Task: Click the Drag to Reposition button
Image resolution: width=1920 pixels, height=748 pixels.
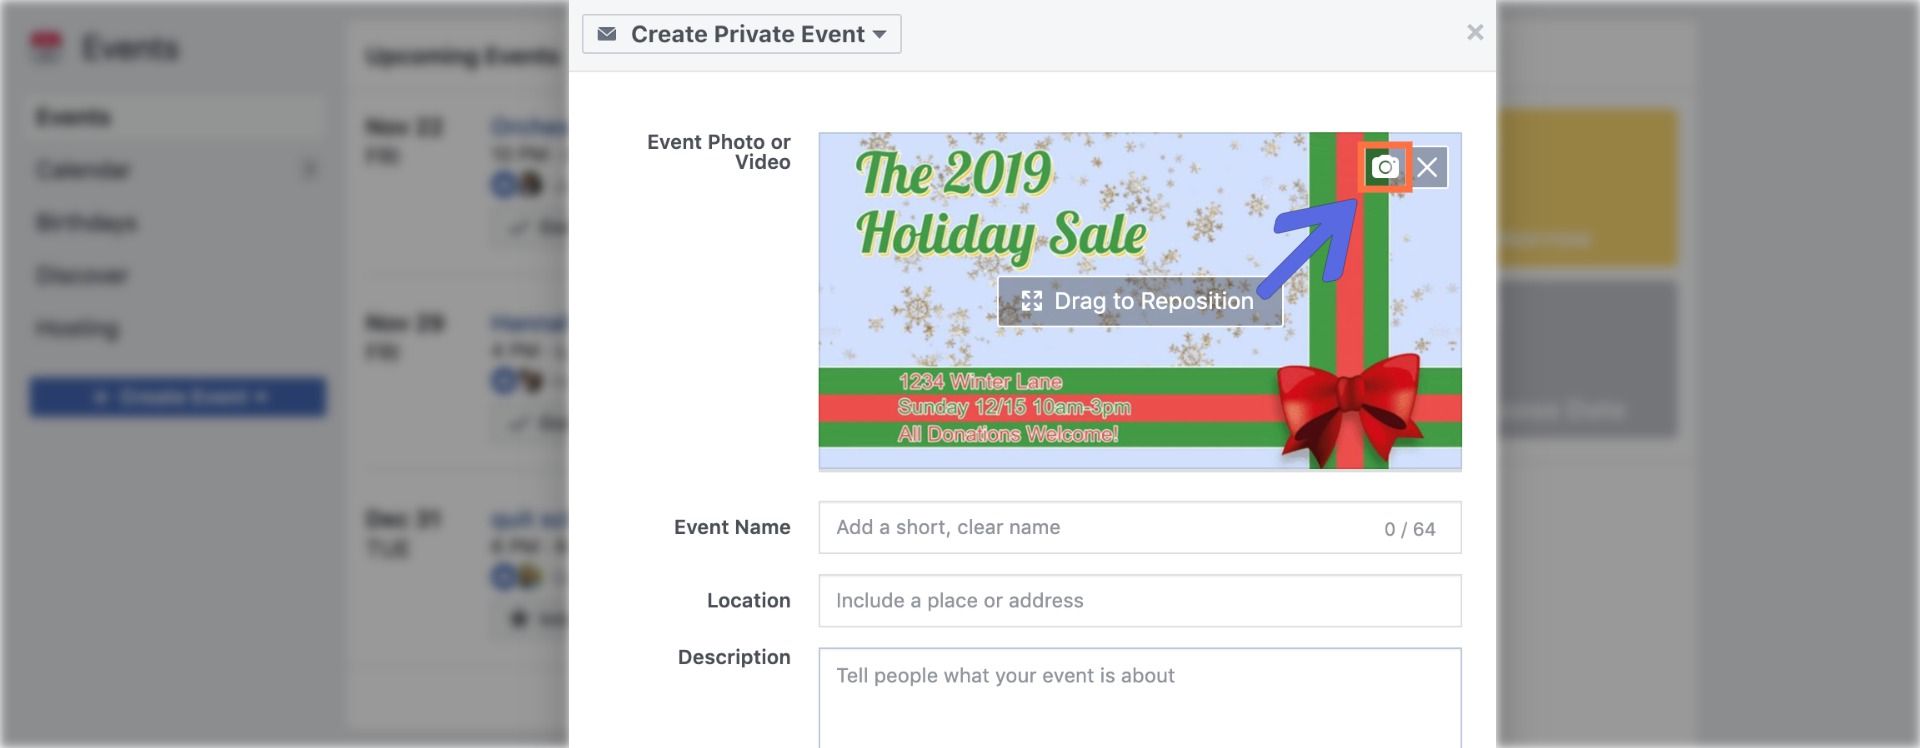Action: coord(1140,301)
